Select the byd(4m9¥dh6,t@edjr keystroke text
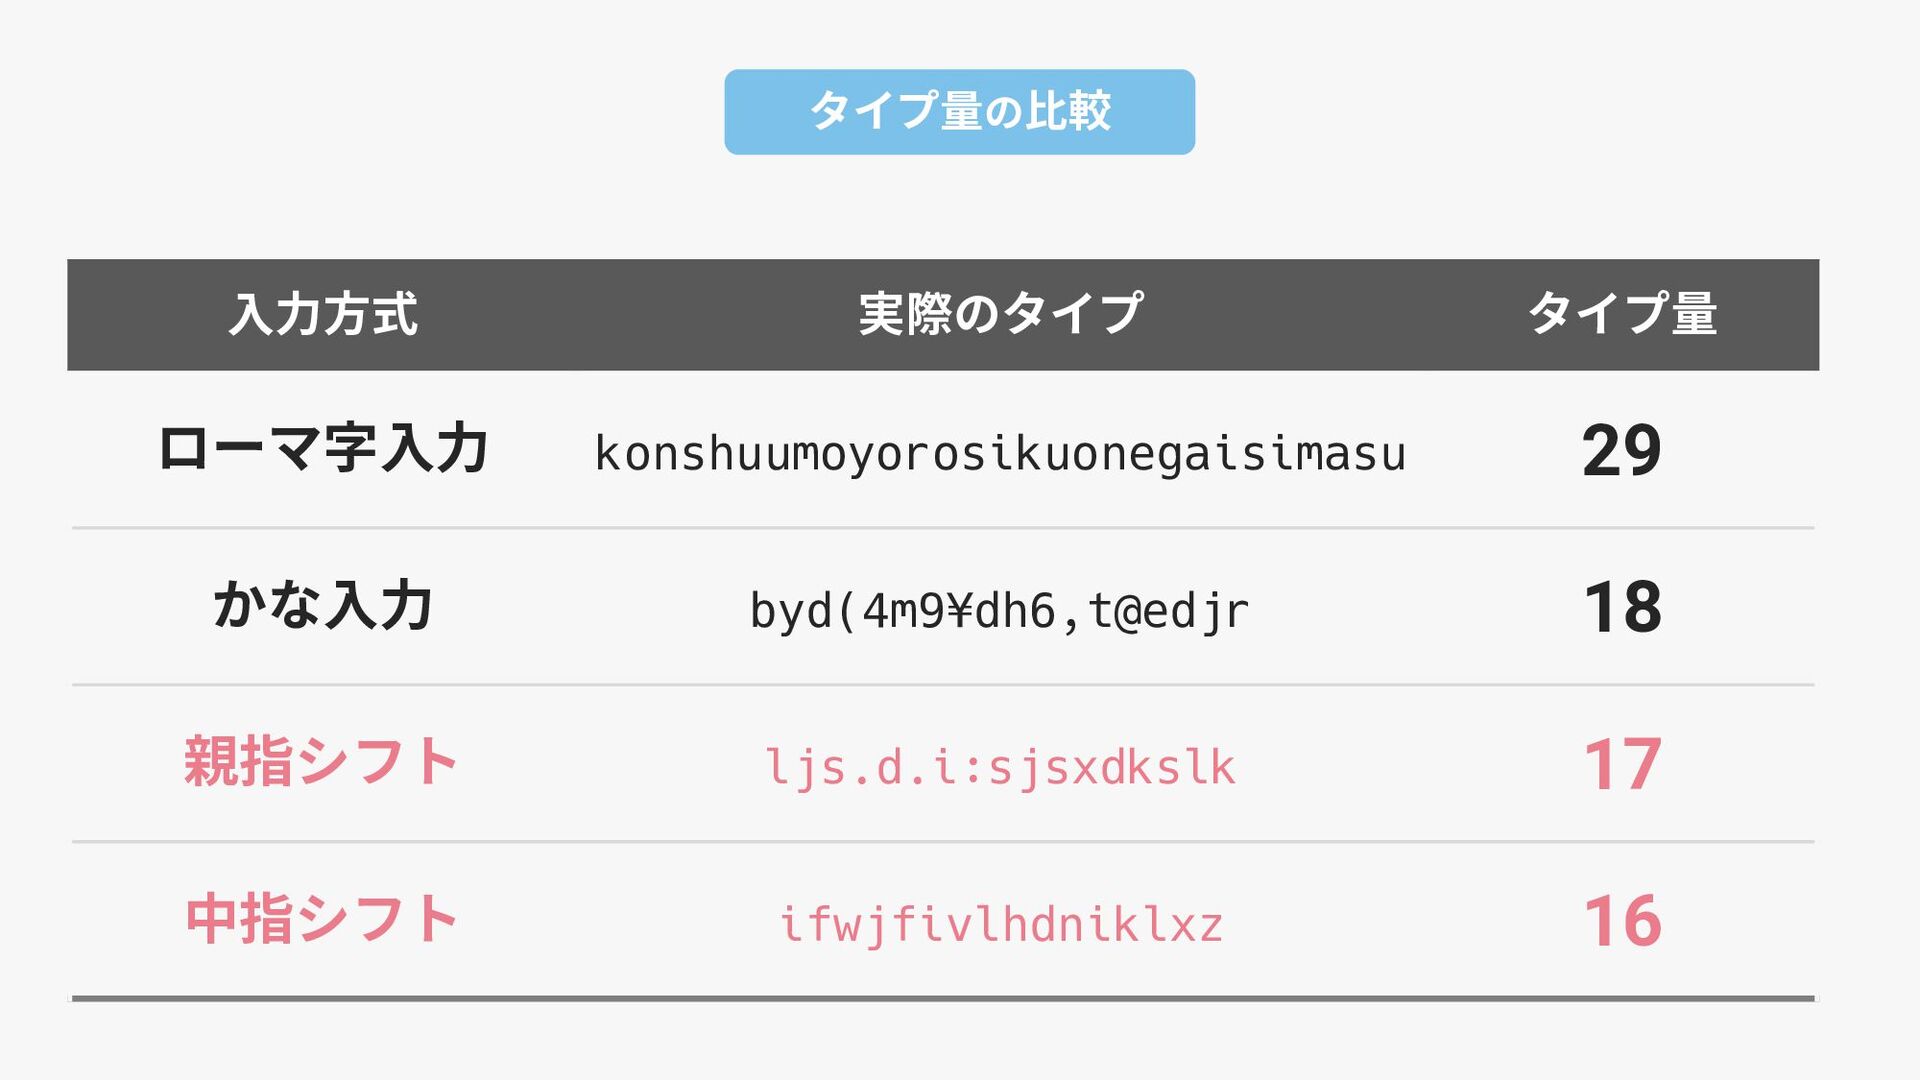 click(1000, 611)
